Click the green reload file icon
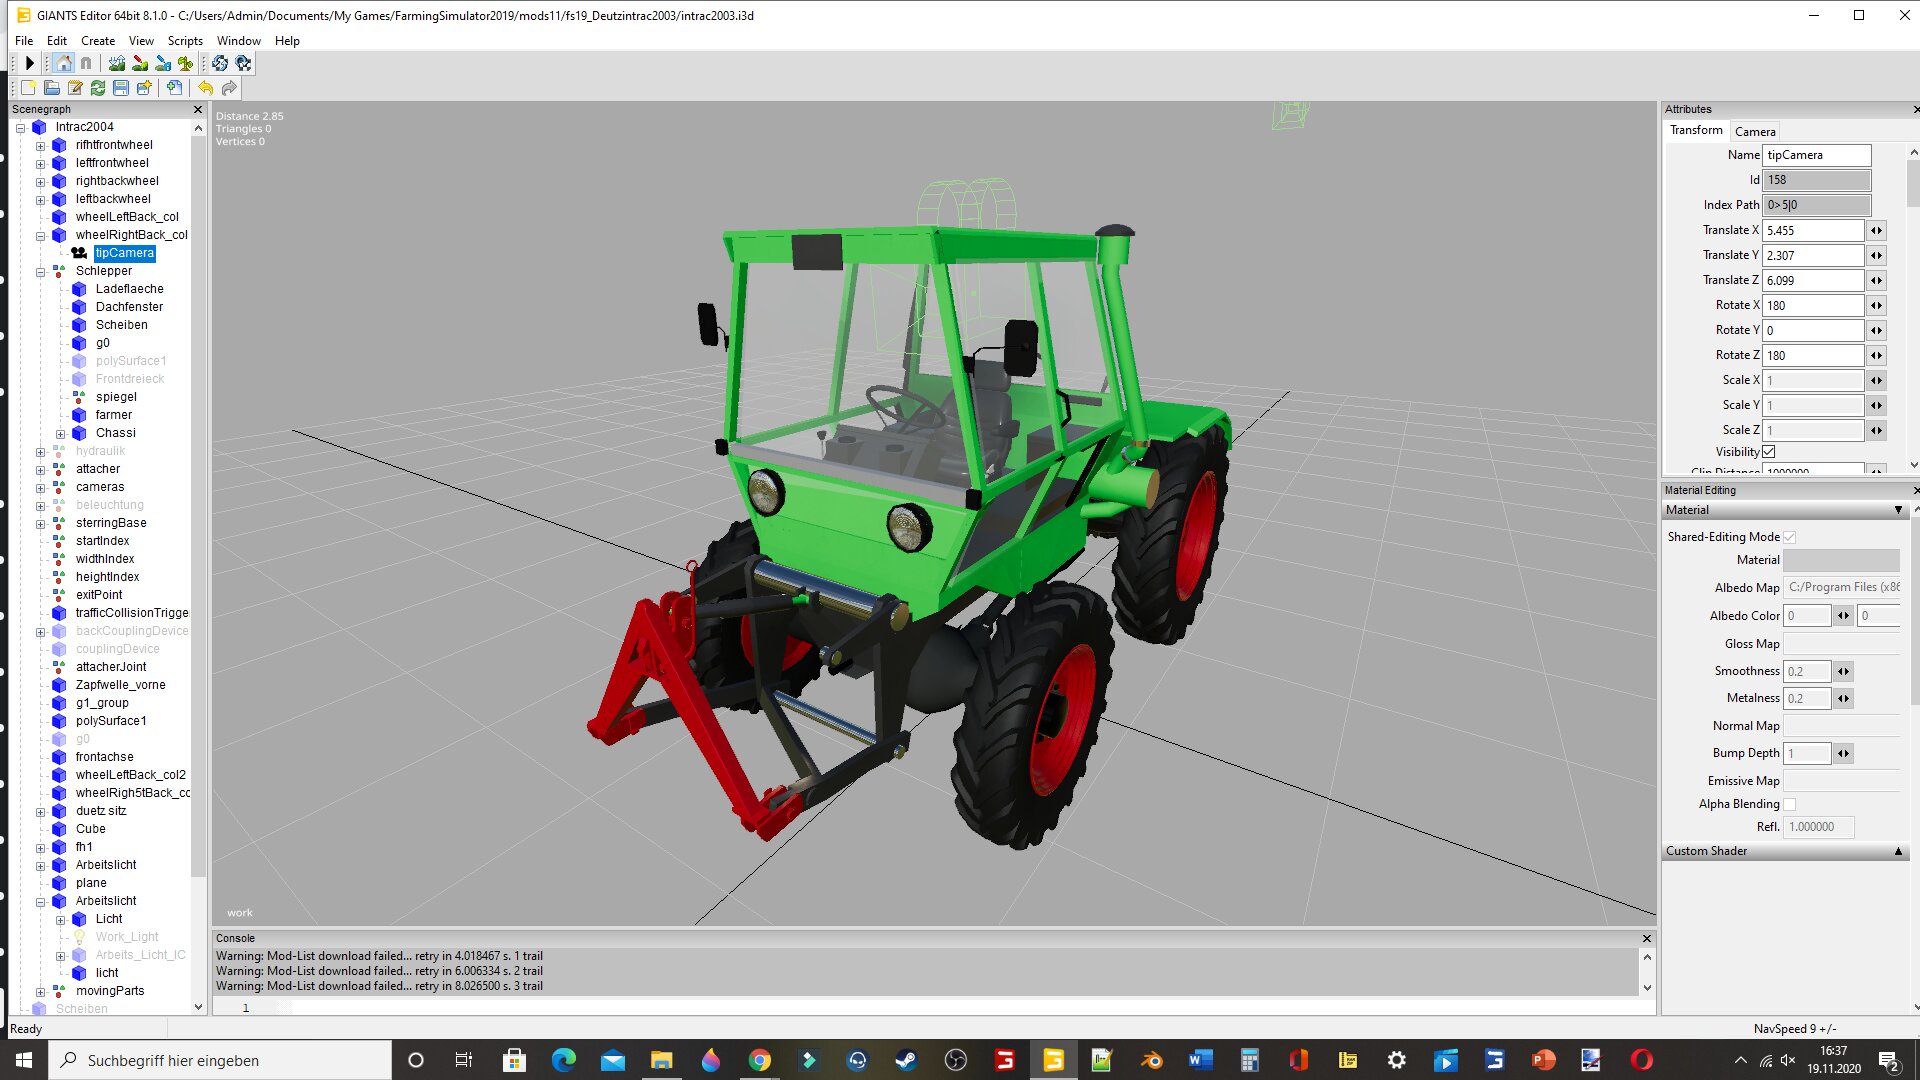The height and width of the screenshot is (1080, 1920). point(98,88)
